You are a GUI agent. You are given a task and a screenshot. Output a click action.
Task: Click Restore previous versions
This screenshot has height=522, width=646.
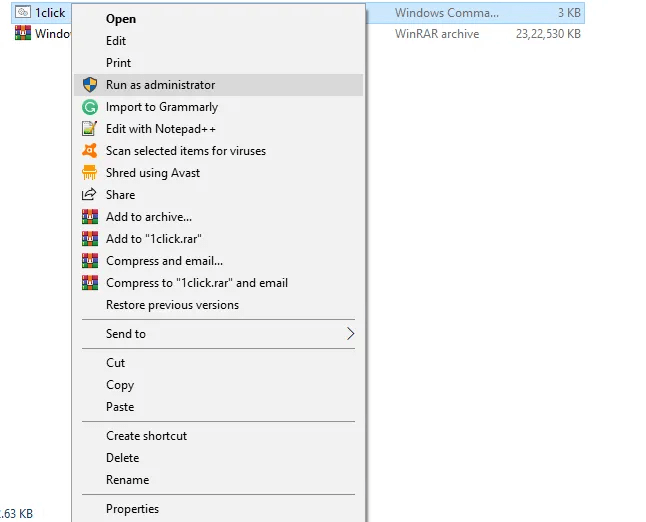172,305
